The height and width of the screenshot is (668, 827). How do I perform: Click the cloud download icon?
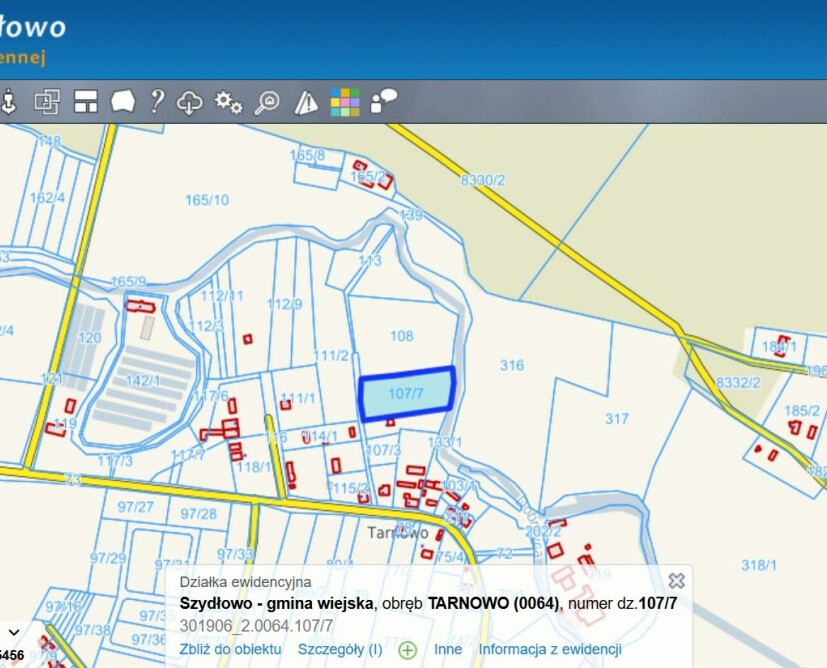click(x=190, y=101)
